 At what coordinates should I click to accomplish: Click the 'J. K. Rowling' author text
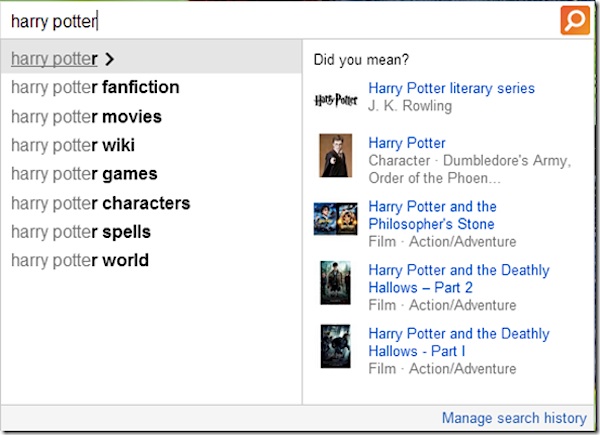(410, 106)
